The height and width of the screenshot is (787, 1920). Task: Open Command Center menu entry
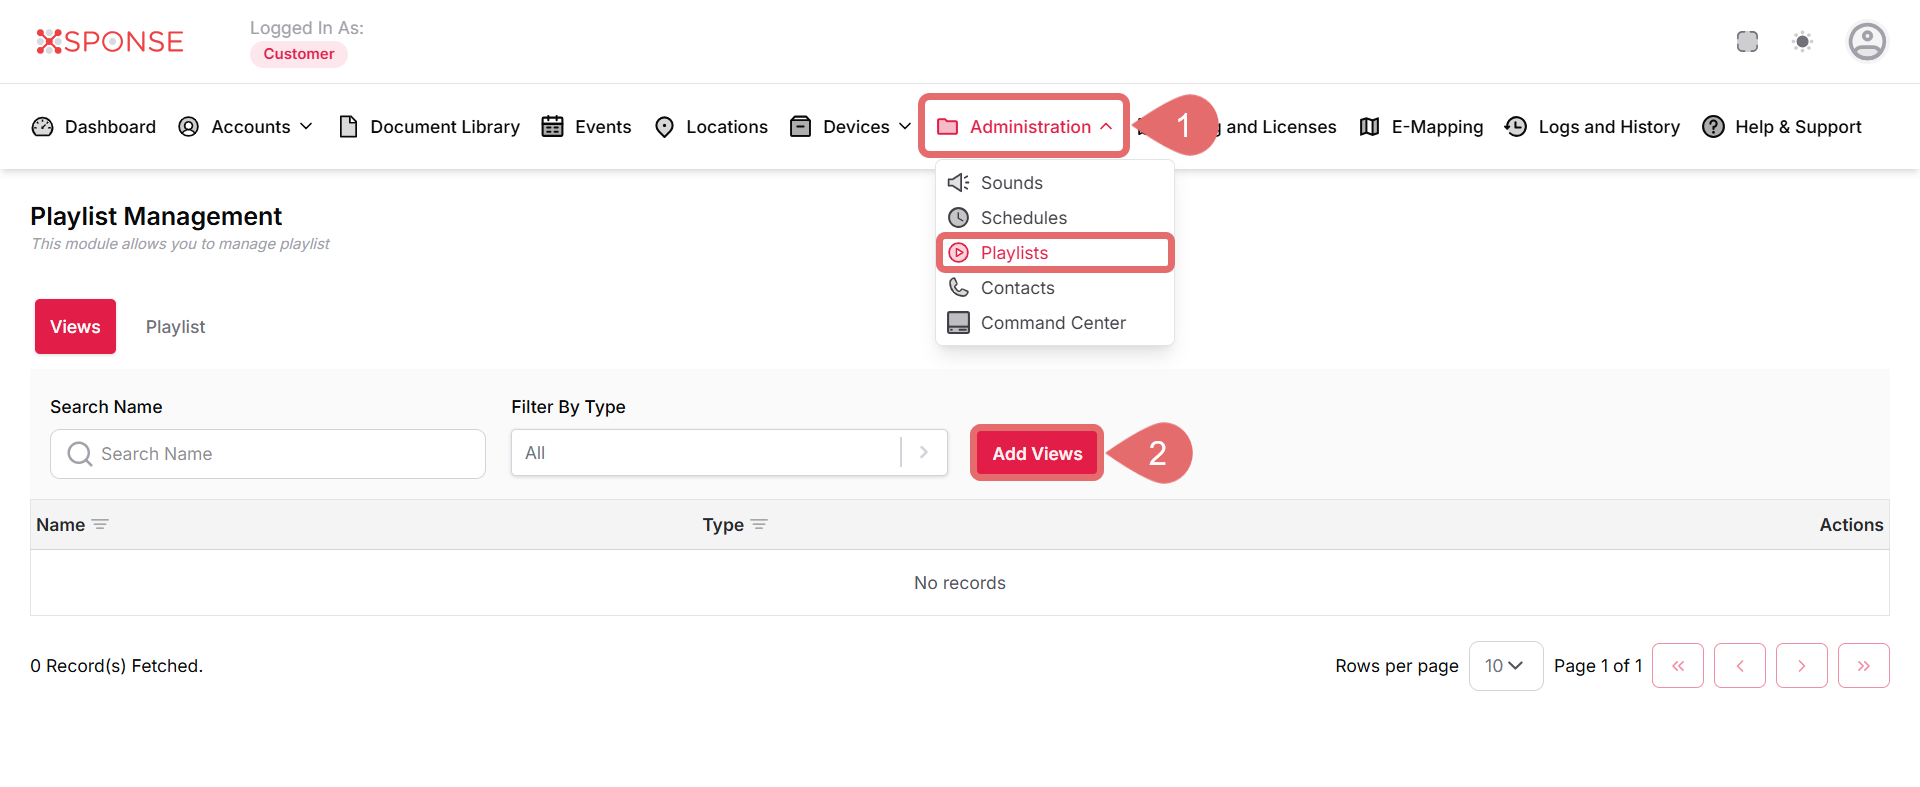pyautogui.click(x=1052, y=323)
